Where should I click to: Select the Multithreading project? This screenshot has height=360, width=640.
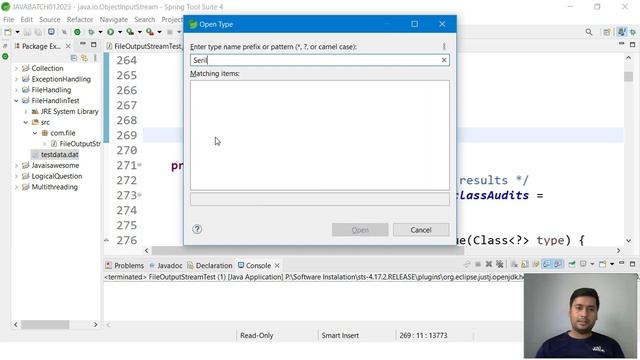[x=54, y=187]
